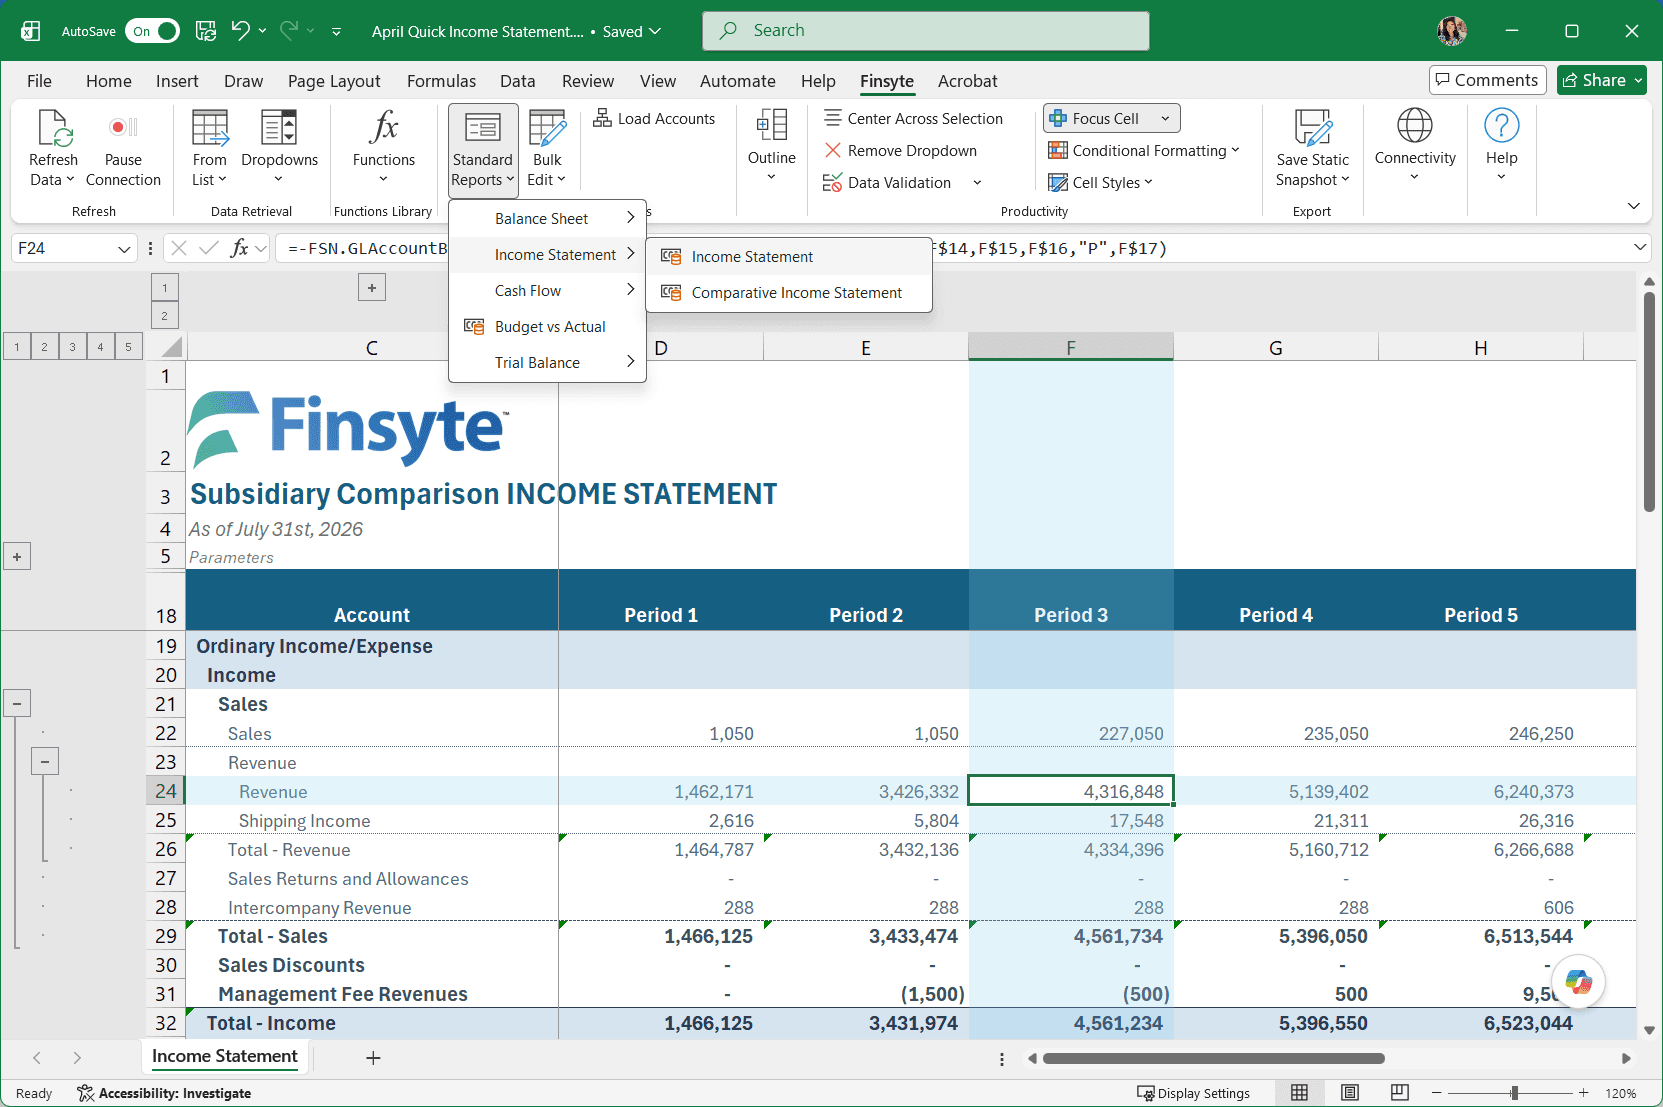Open Focus Cell dropdown arrow
This screenshot has height=1107, width=1663.
click(x=1165, y=118)
